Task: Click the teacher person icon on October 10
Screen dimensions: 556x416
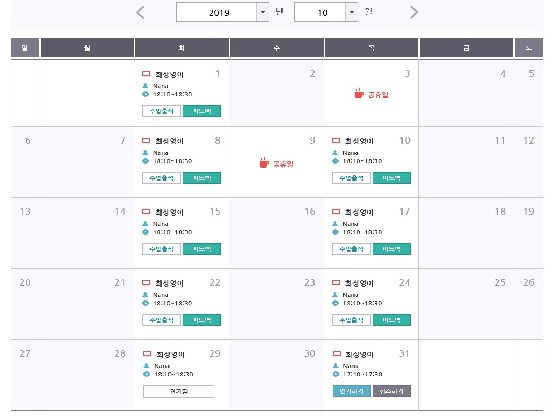Action: click(x=335, y=153)
